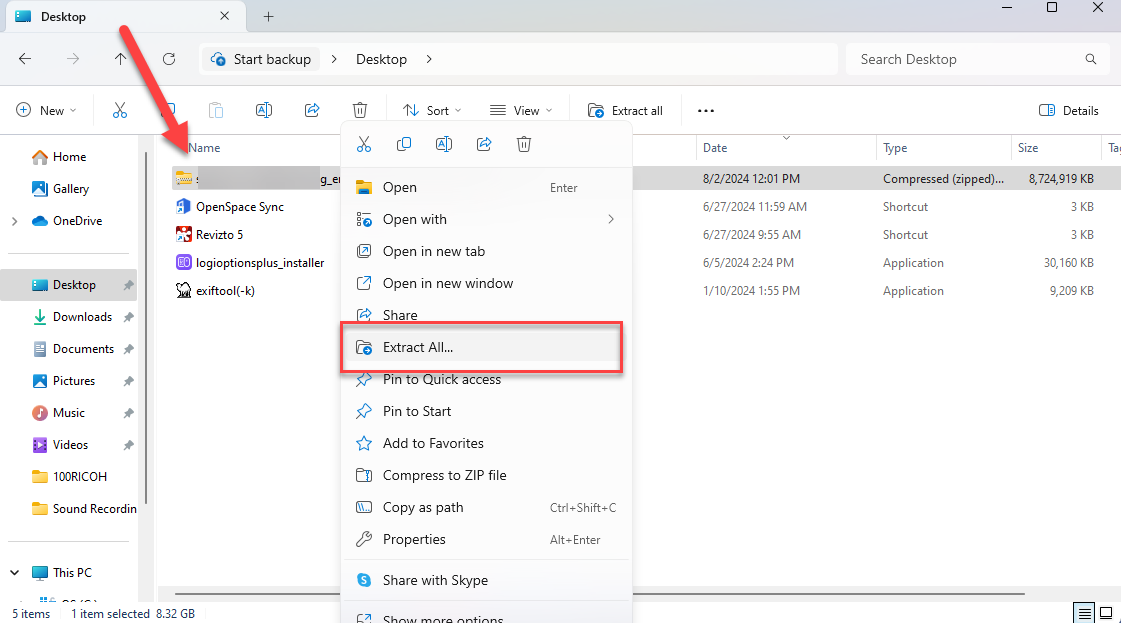The width and height of the screenshot is (1121, 623).
Task: Click the Refresh icon in the address bar
Action: 169,59
